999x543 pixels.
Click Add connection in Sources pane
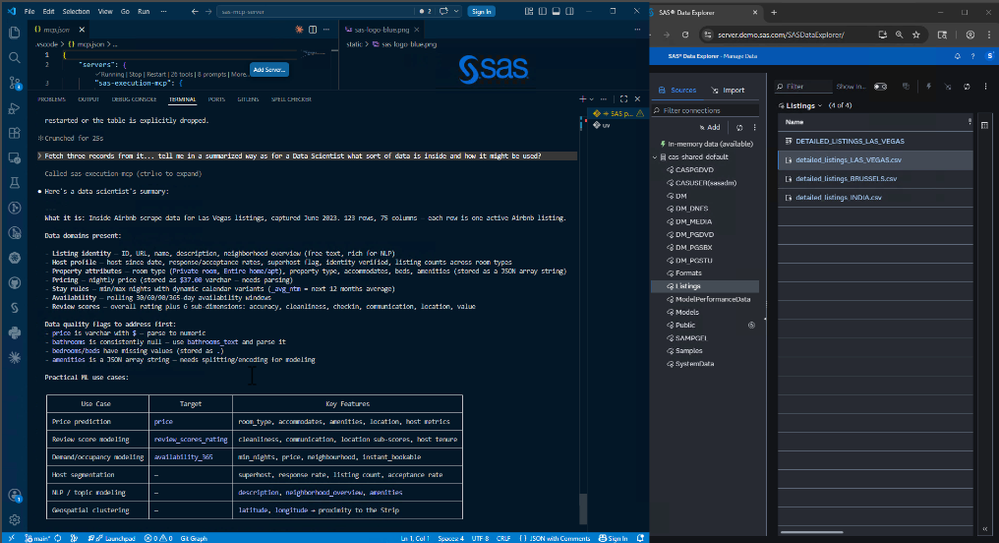pos(710,127)
